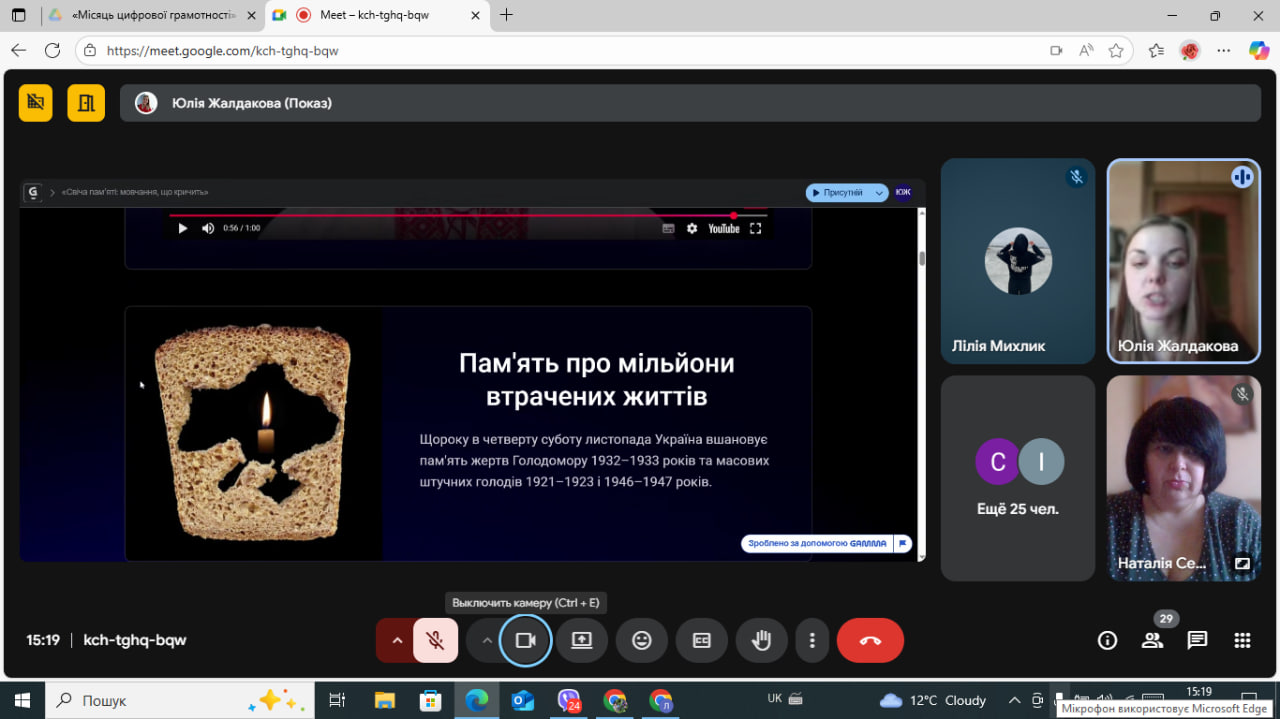
Task: Unmute the microphone
Action: tap(435, 641)
